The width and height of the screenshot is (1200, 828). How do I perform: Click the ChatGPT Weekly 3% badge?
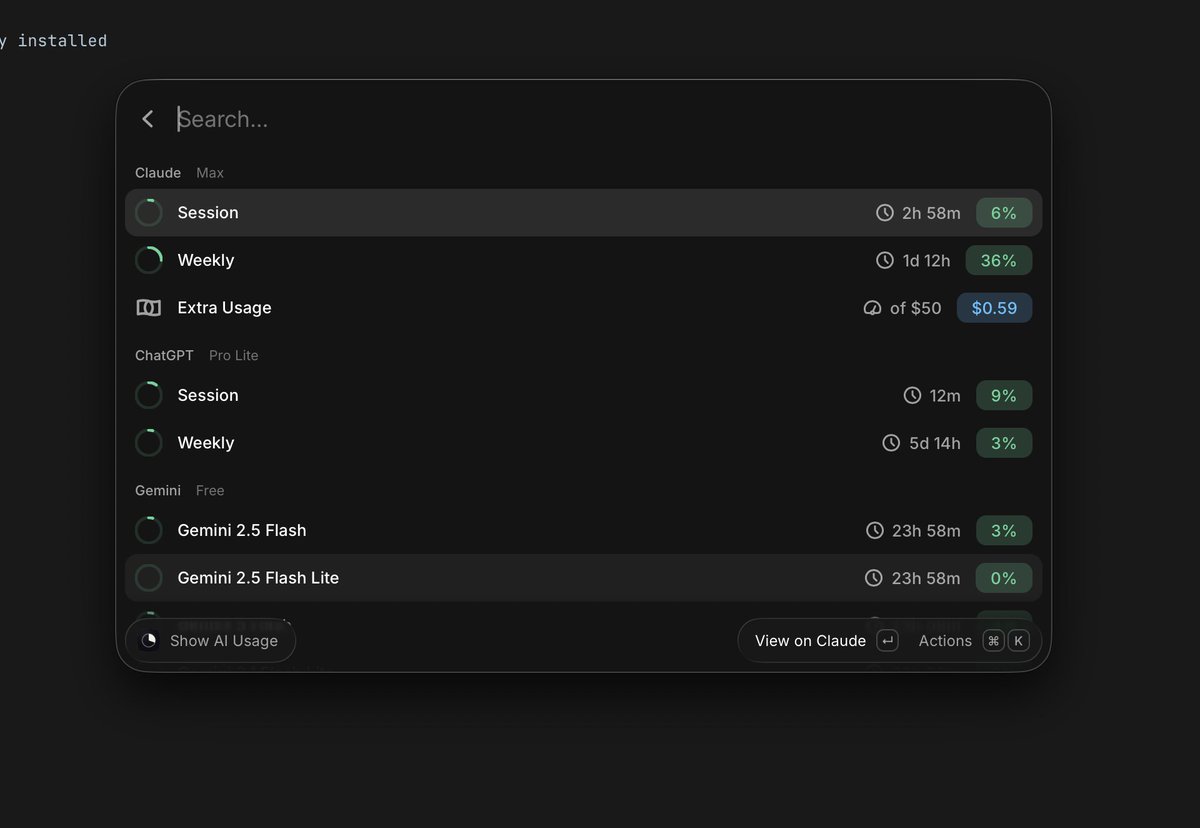pyautogui.click(x=1004, y=443)
